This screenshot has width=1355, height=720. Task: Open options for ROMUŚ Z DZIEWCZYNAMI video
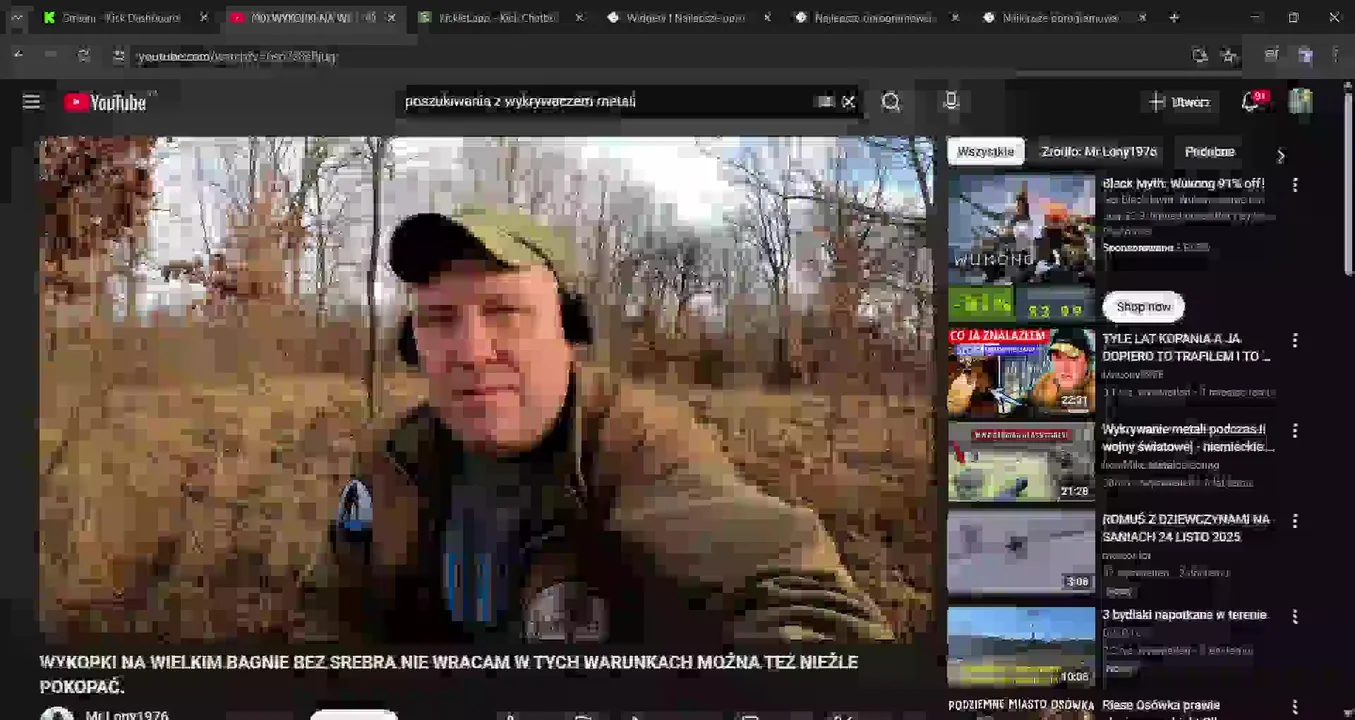(1295, 521)
